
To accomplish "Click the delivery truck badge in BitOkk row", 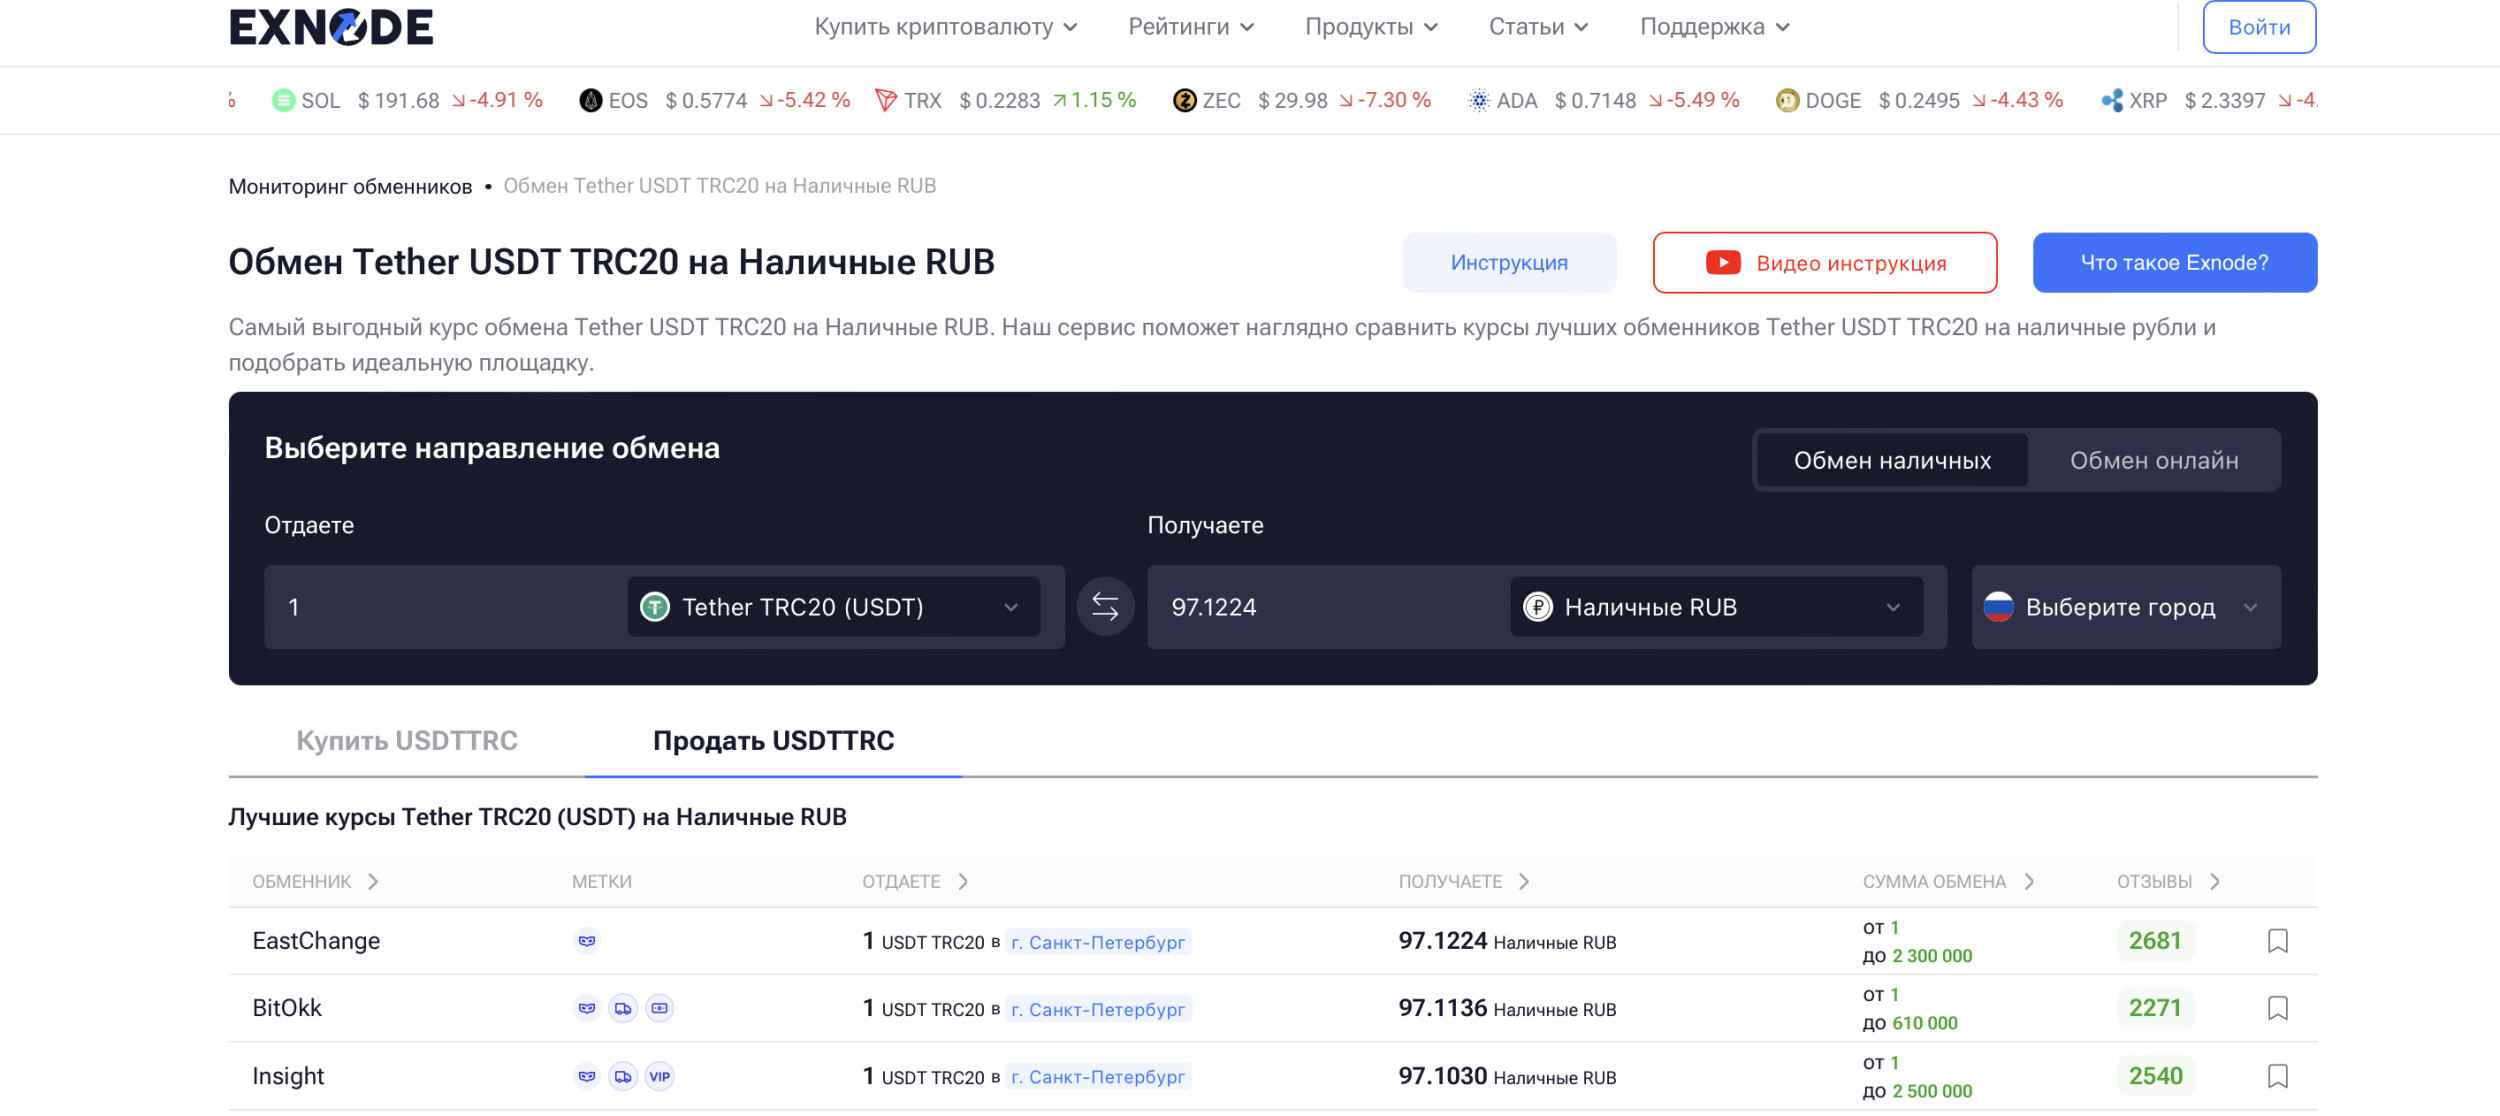I will pyautogui.click(x=623, y=1009).
